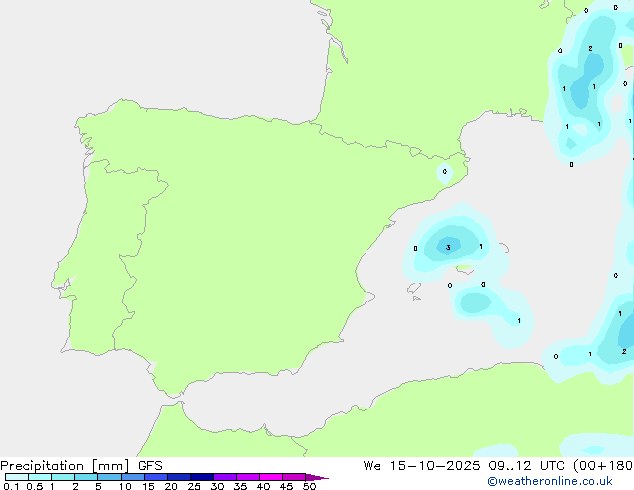Screen dimensions: 634x490
Task: Click the 45–50 mm legend swatch
Action: click(294, 477)
